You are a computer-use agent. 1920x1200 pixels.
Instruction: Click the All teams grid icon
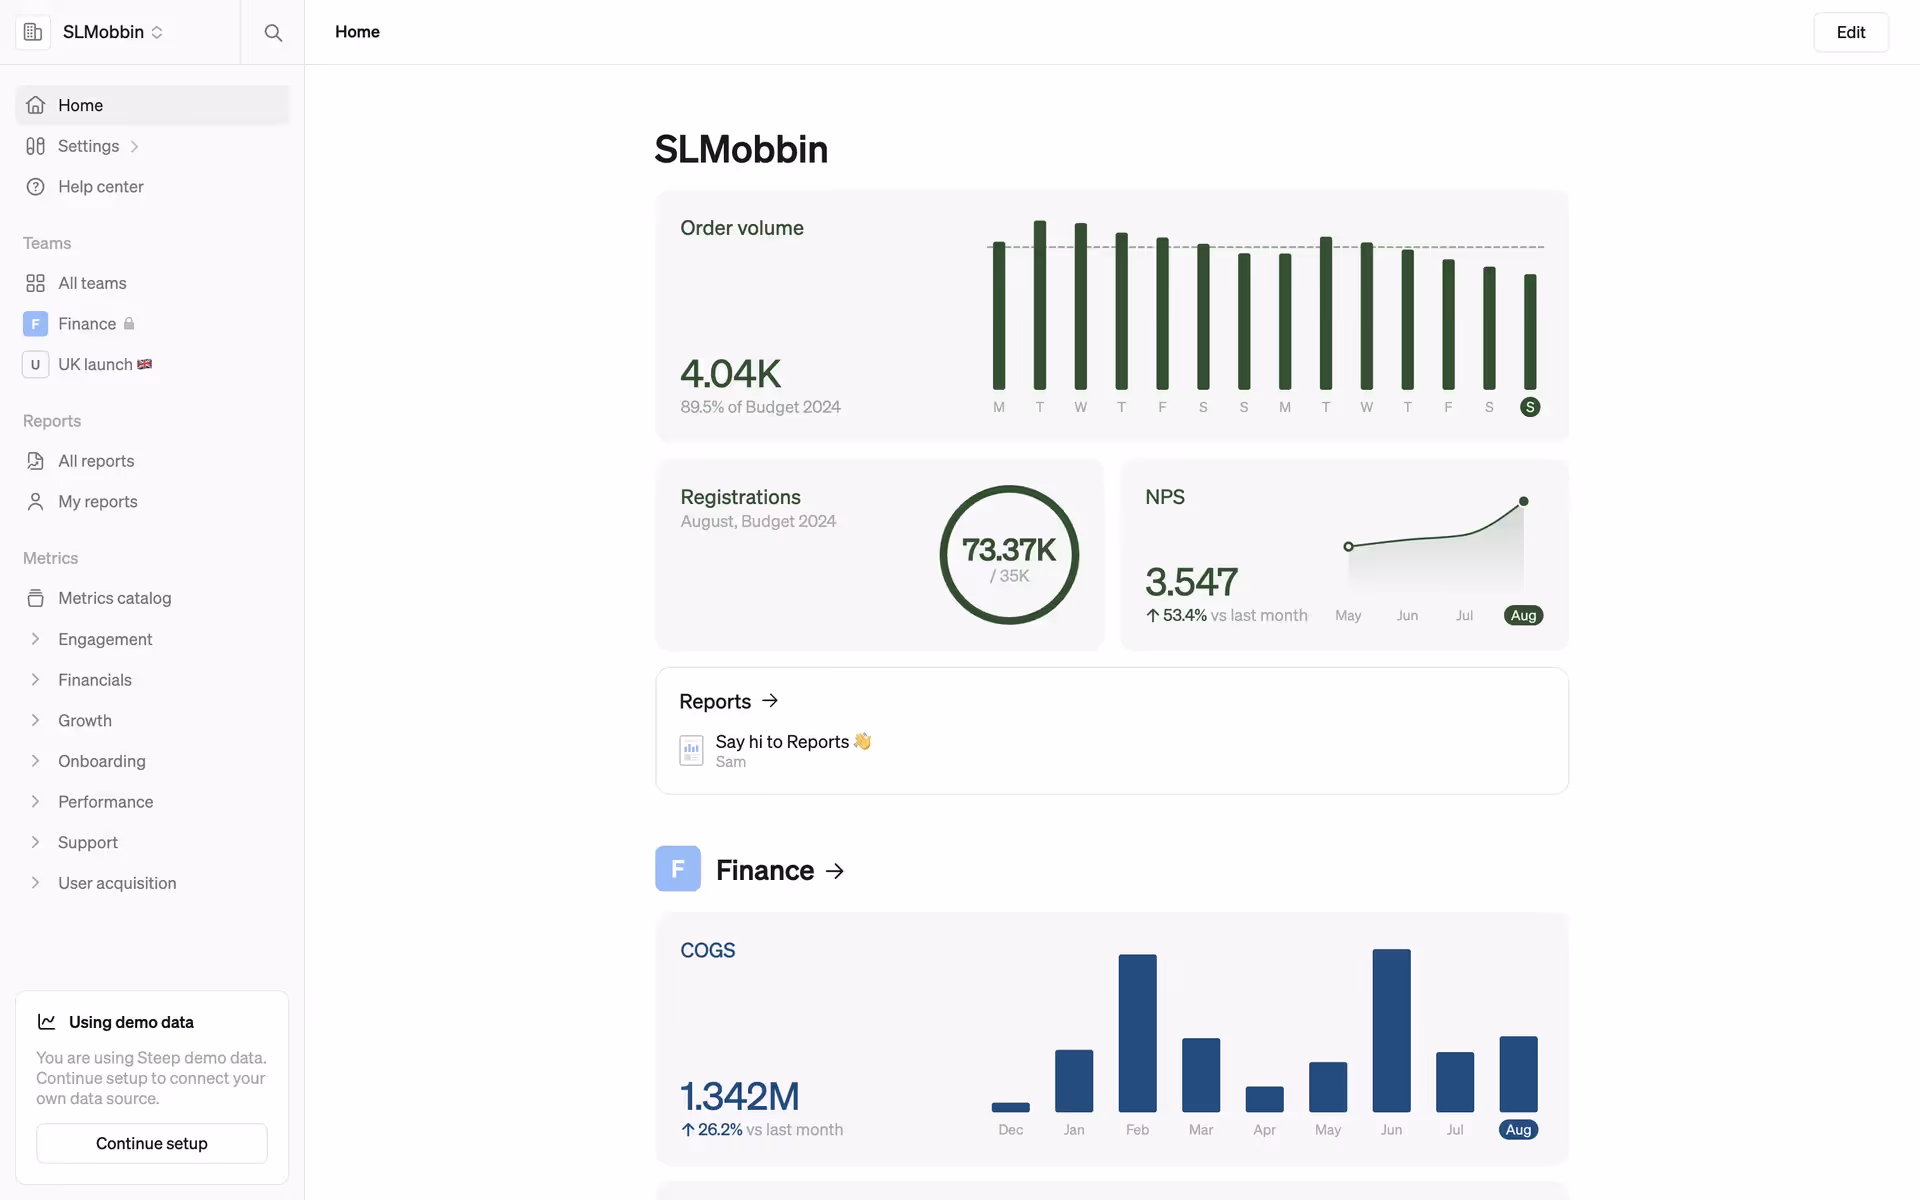[35, 283]
